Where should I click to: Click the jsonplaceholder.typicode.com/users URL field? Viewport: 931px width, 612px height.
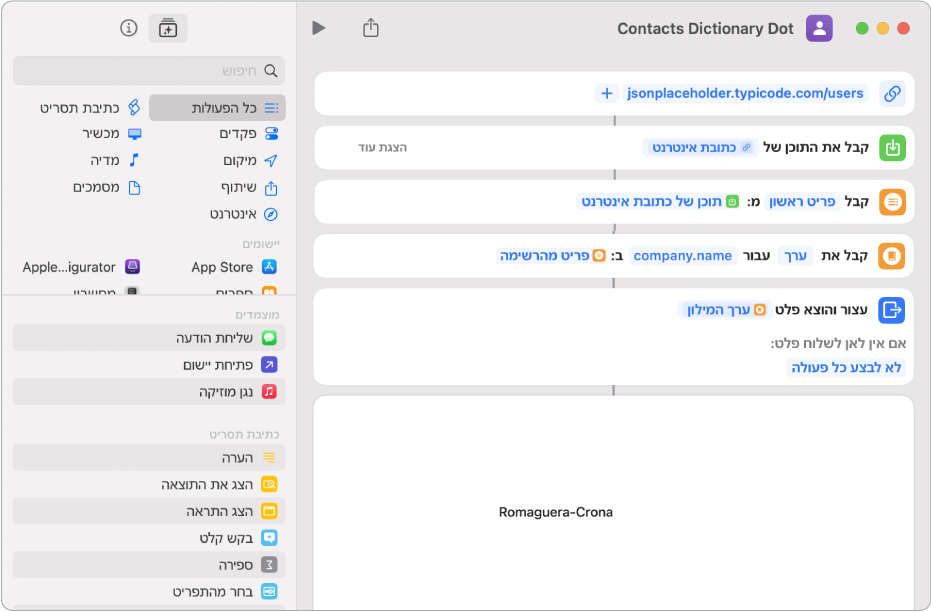pyautogui.click(x=745, y=93)
